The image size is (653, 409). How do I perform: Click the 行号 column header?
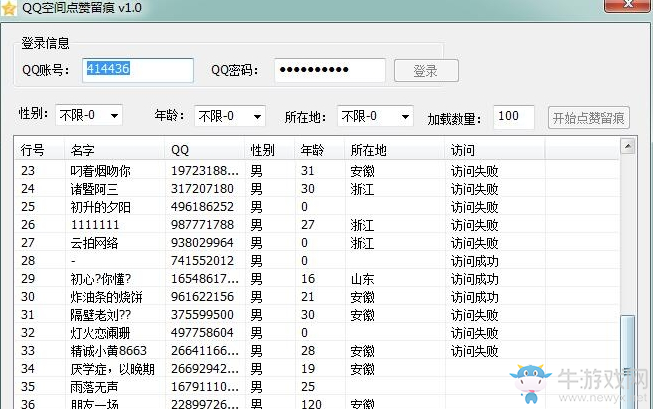40,150
